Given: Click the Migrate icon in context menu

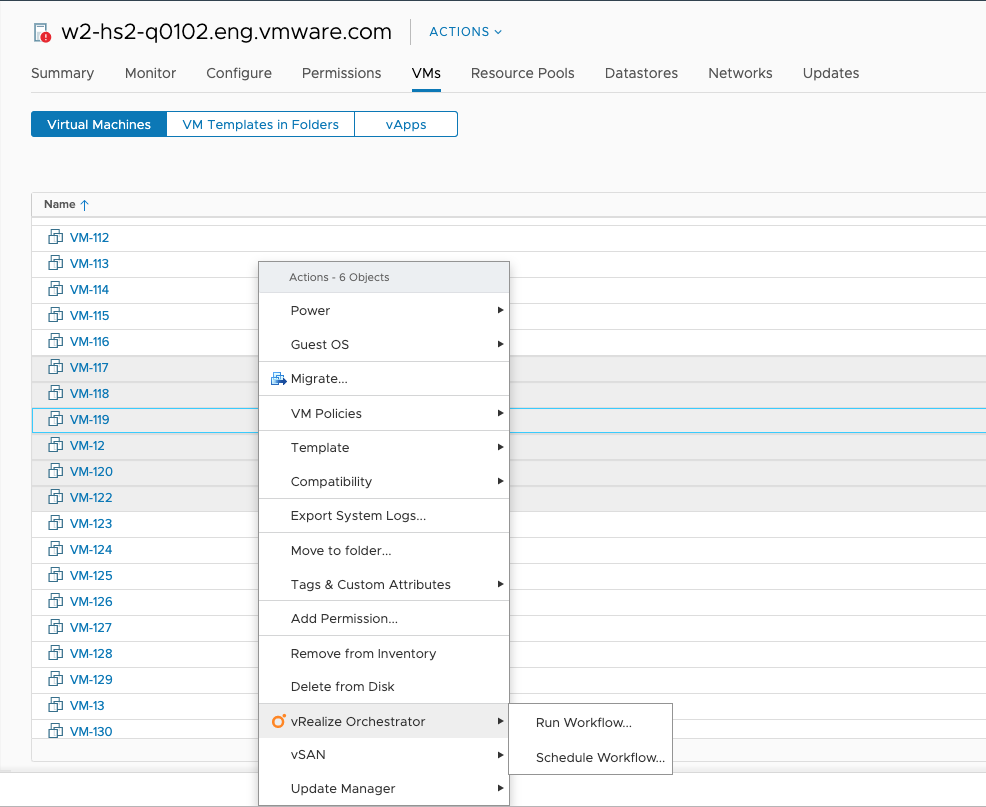Looking at the screenshot, I should [x=278, y=379].
